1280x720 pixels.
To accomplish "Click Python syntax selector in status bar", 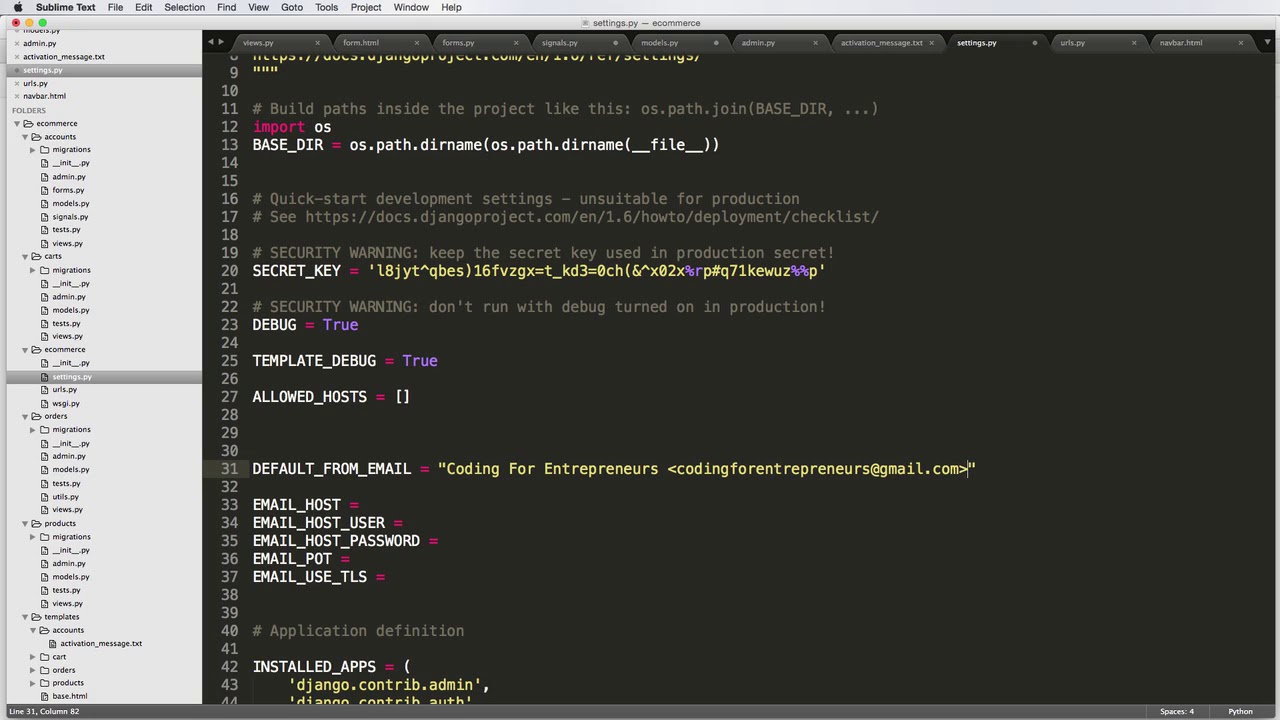I will pos(1240,711).
